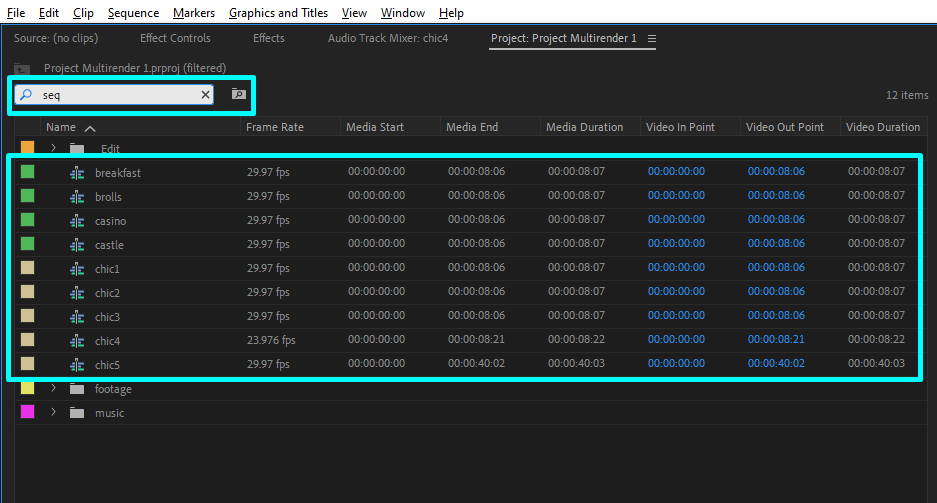Sort by the Media End column header
The width and height of the screenshot is (937, 503).
tap(472, 127)
